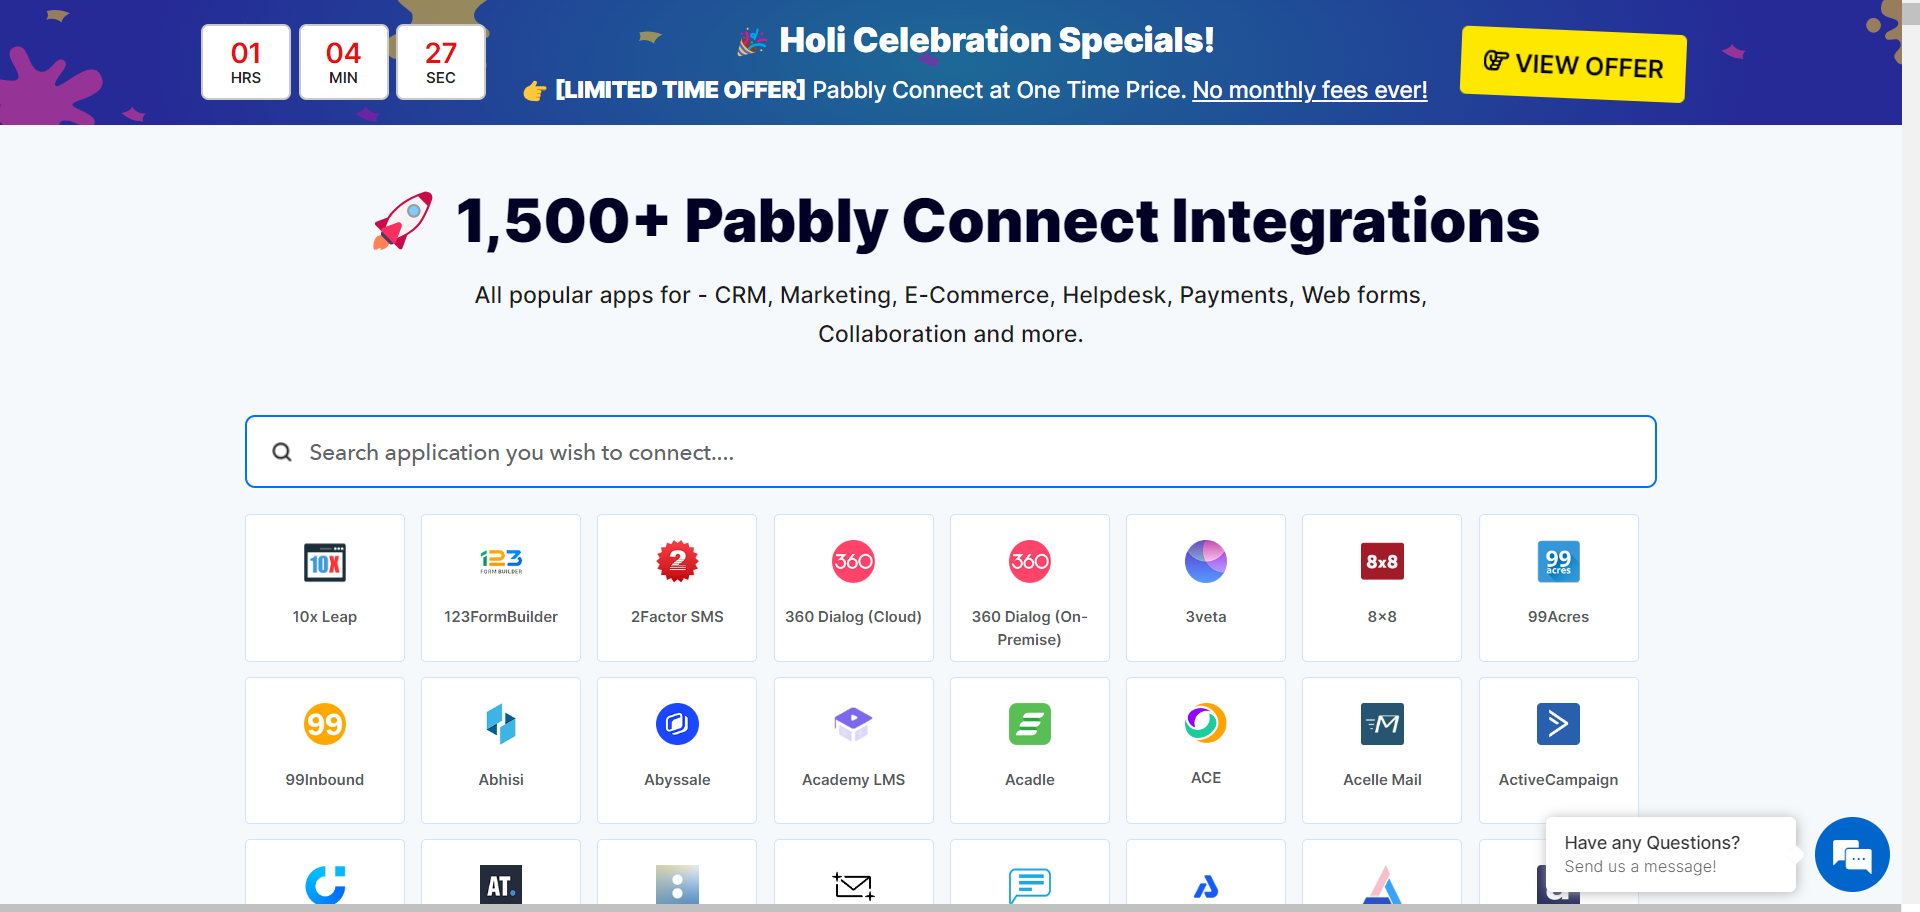Select the 8x8 integration icon
Viewport: 1920px width, 912px height.
1382,562
